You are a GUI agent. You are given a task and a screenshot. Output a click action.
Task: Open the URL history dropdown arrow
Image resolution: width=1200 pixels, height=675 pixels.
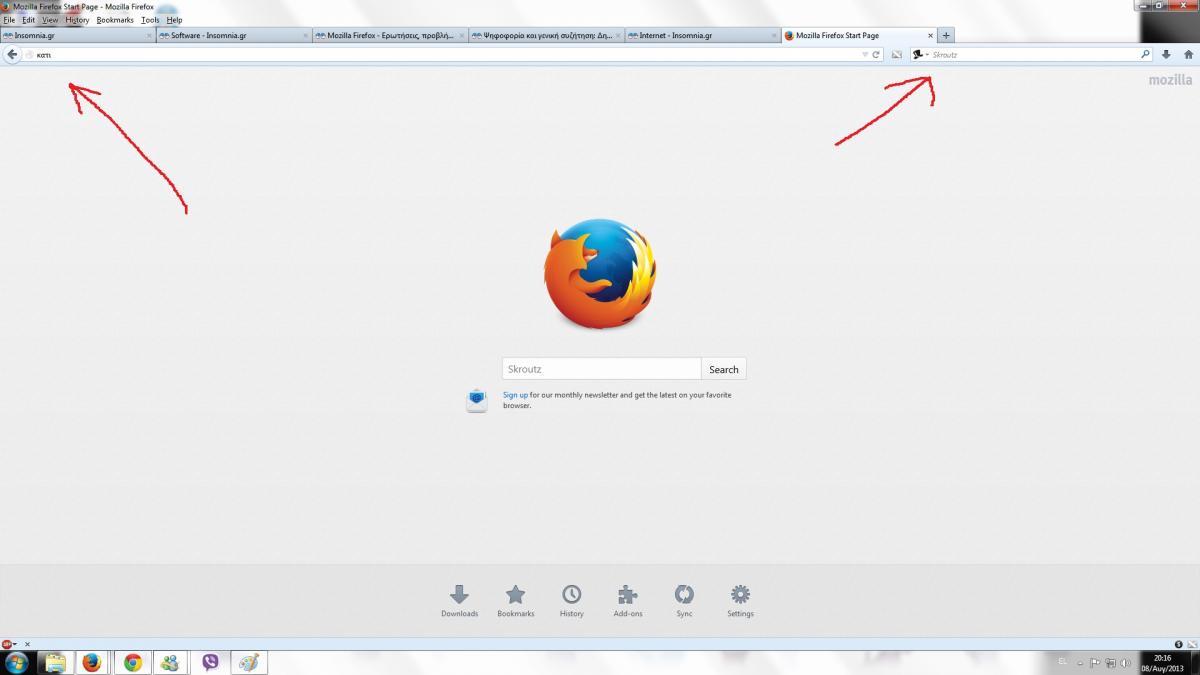pos(865,55)
